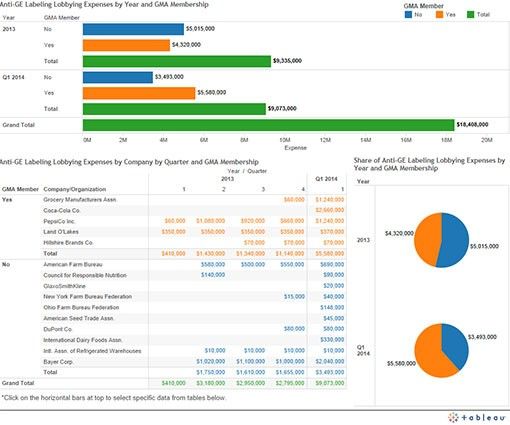
Task: Click Ohio Farm Bureau value $148,000
Action: click(x=332, y=308)
